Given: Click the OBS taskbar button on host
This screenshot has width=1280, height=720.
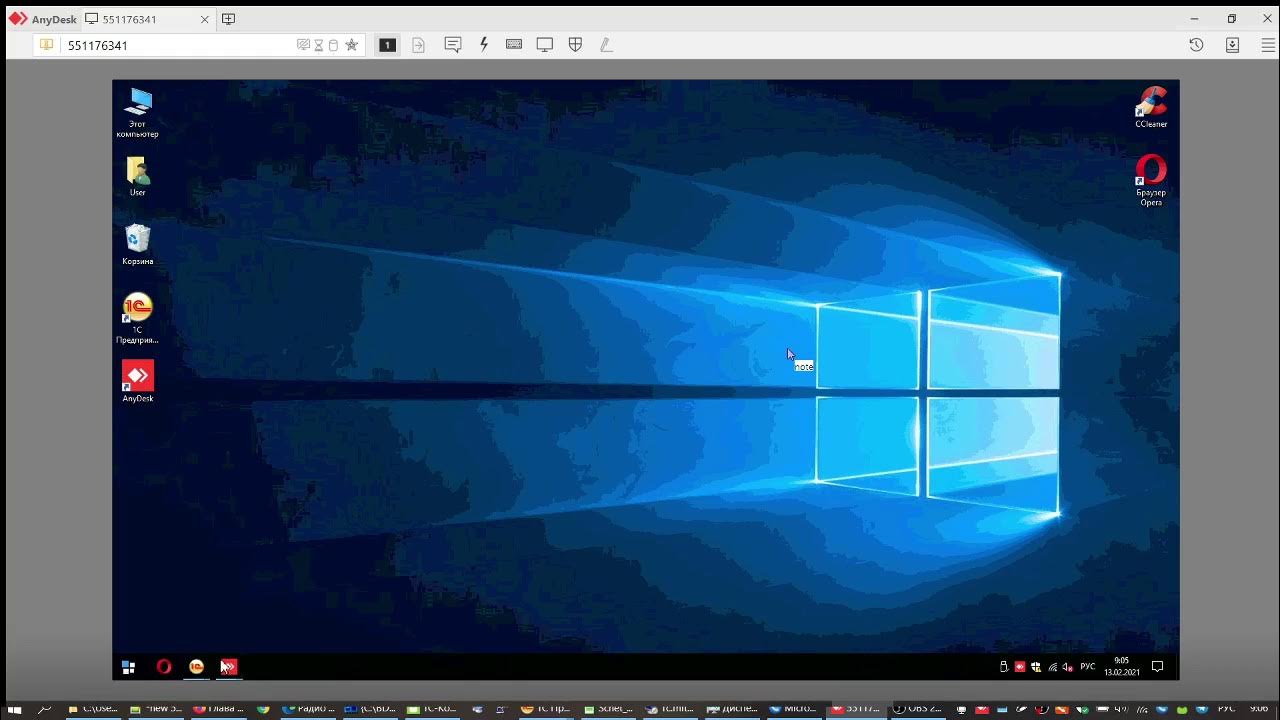Looking at the screenshot, I should pyautogui.click(x=916, y=709).
